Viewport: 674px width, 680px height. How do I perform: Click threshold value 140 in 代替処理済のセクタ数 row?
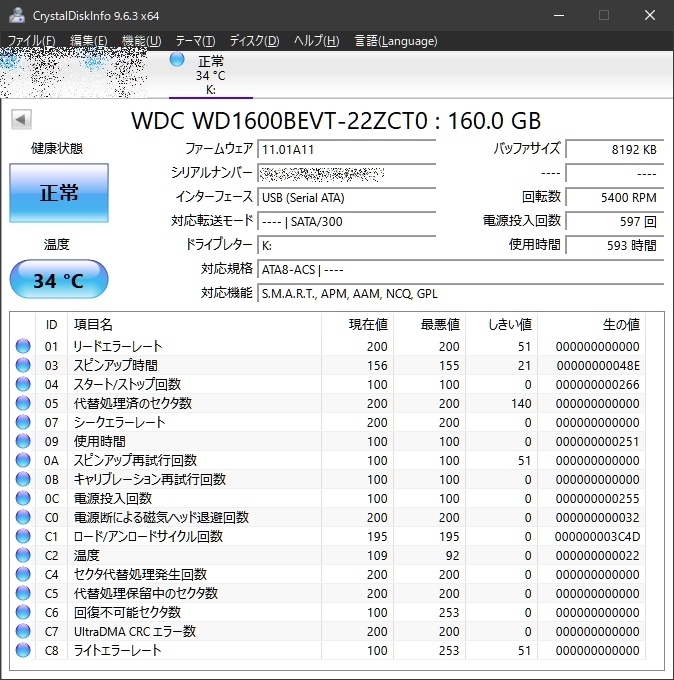[x=521, y=404]
